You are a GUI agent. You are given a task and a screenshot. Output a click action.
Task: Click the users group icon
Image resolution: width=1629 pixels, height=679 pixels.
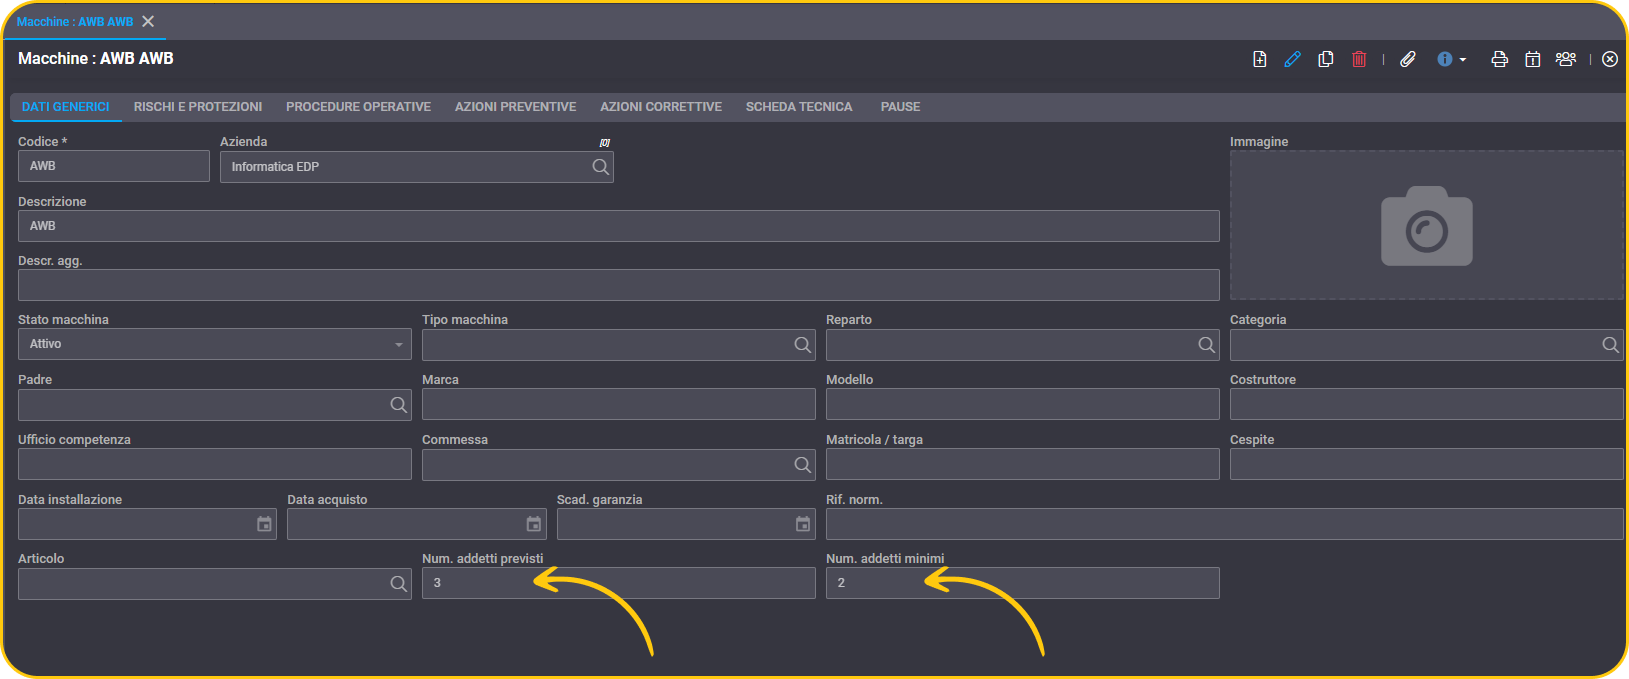tap(1566, 59)
